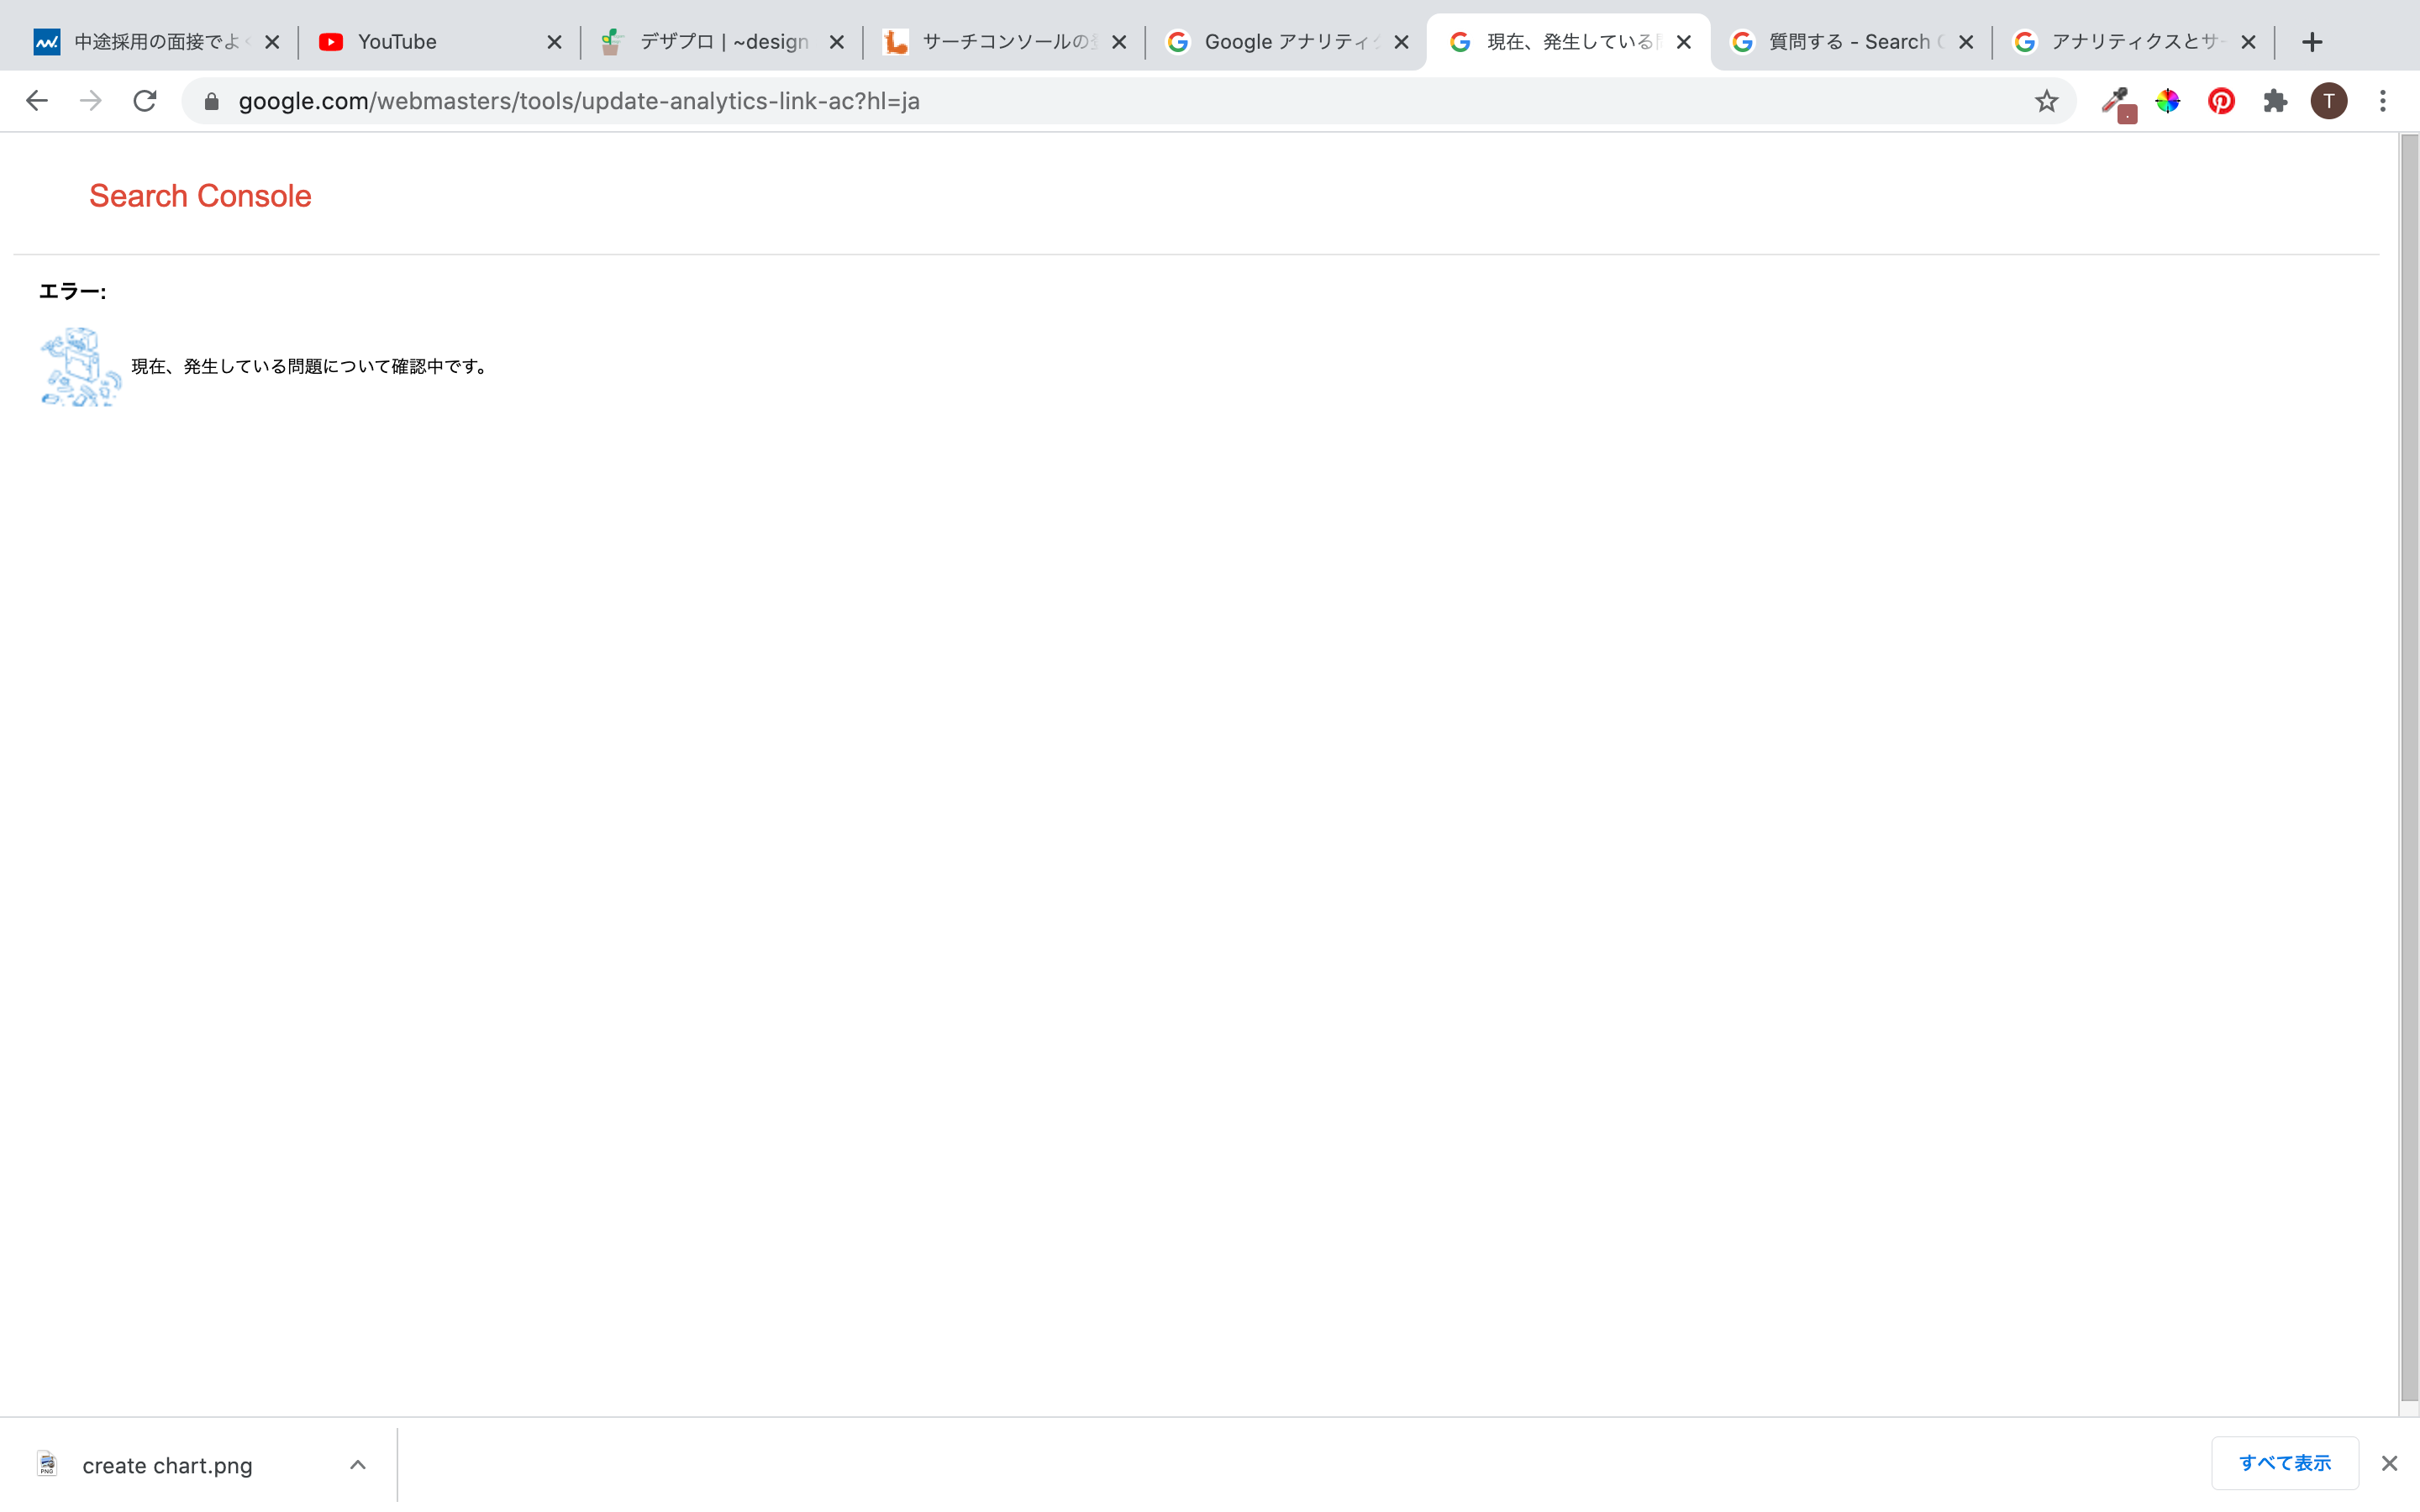2420x1512 pixels.
Task: Open the color wheel extension
Action: (2168, 101)
